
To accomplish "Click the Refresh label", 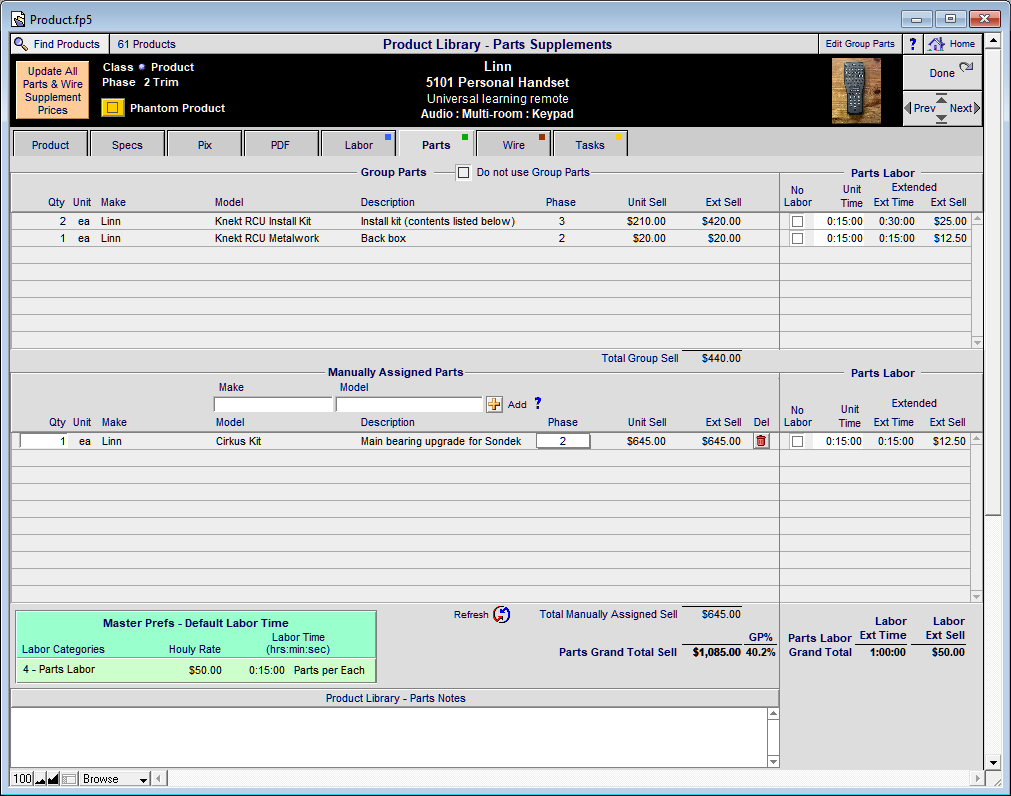I will coord(471,614).
